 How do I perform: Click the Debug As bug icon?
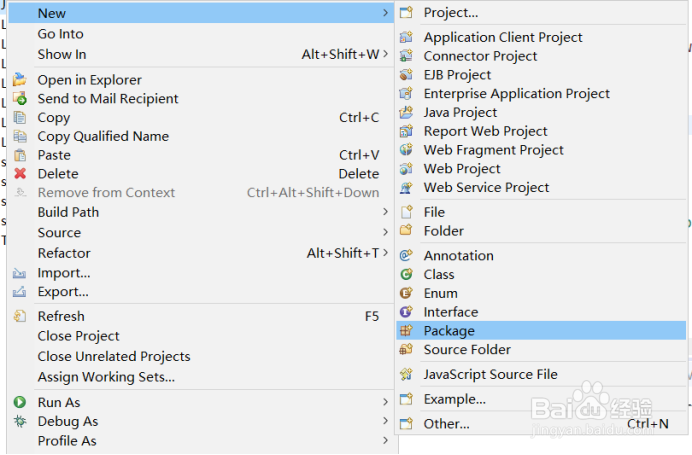pos(20,422)
